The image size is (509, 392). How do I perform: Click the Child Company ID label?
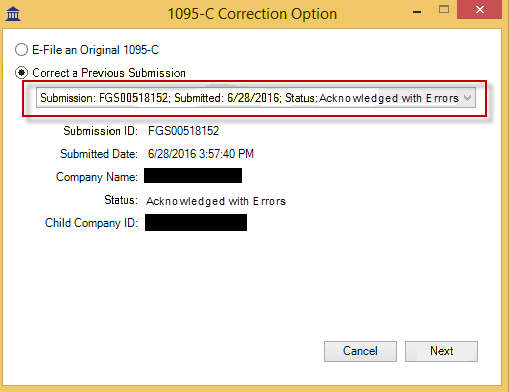(x=91, y=223)
